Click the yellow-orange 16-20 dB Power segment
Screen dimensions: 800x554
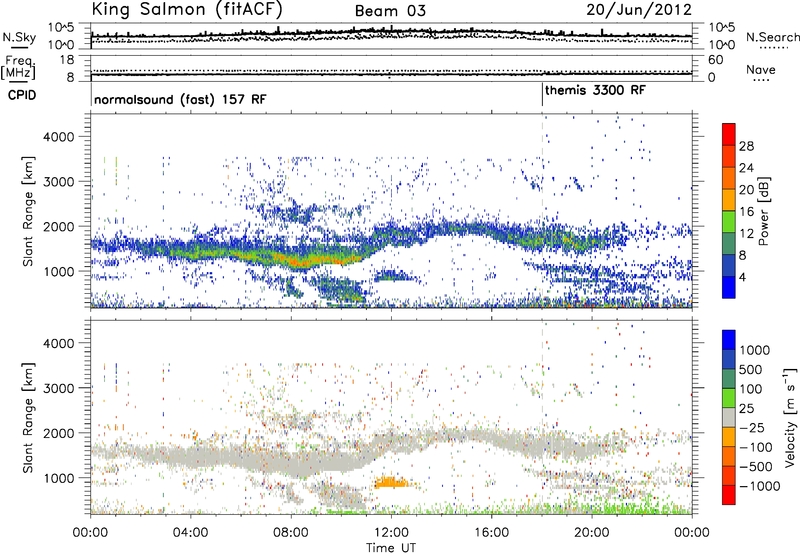coord(729,199)
